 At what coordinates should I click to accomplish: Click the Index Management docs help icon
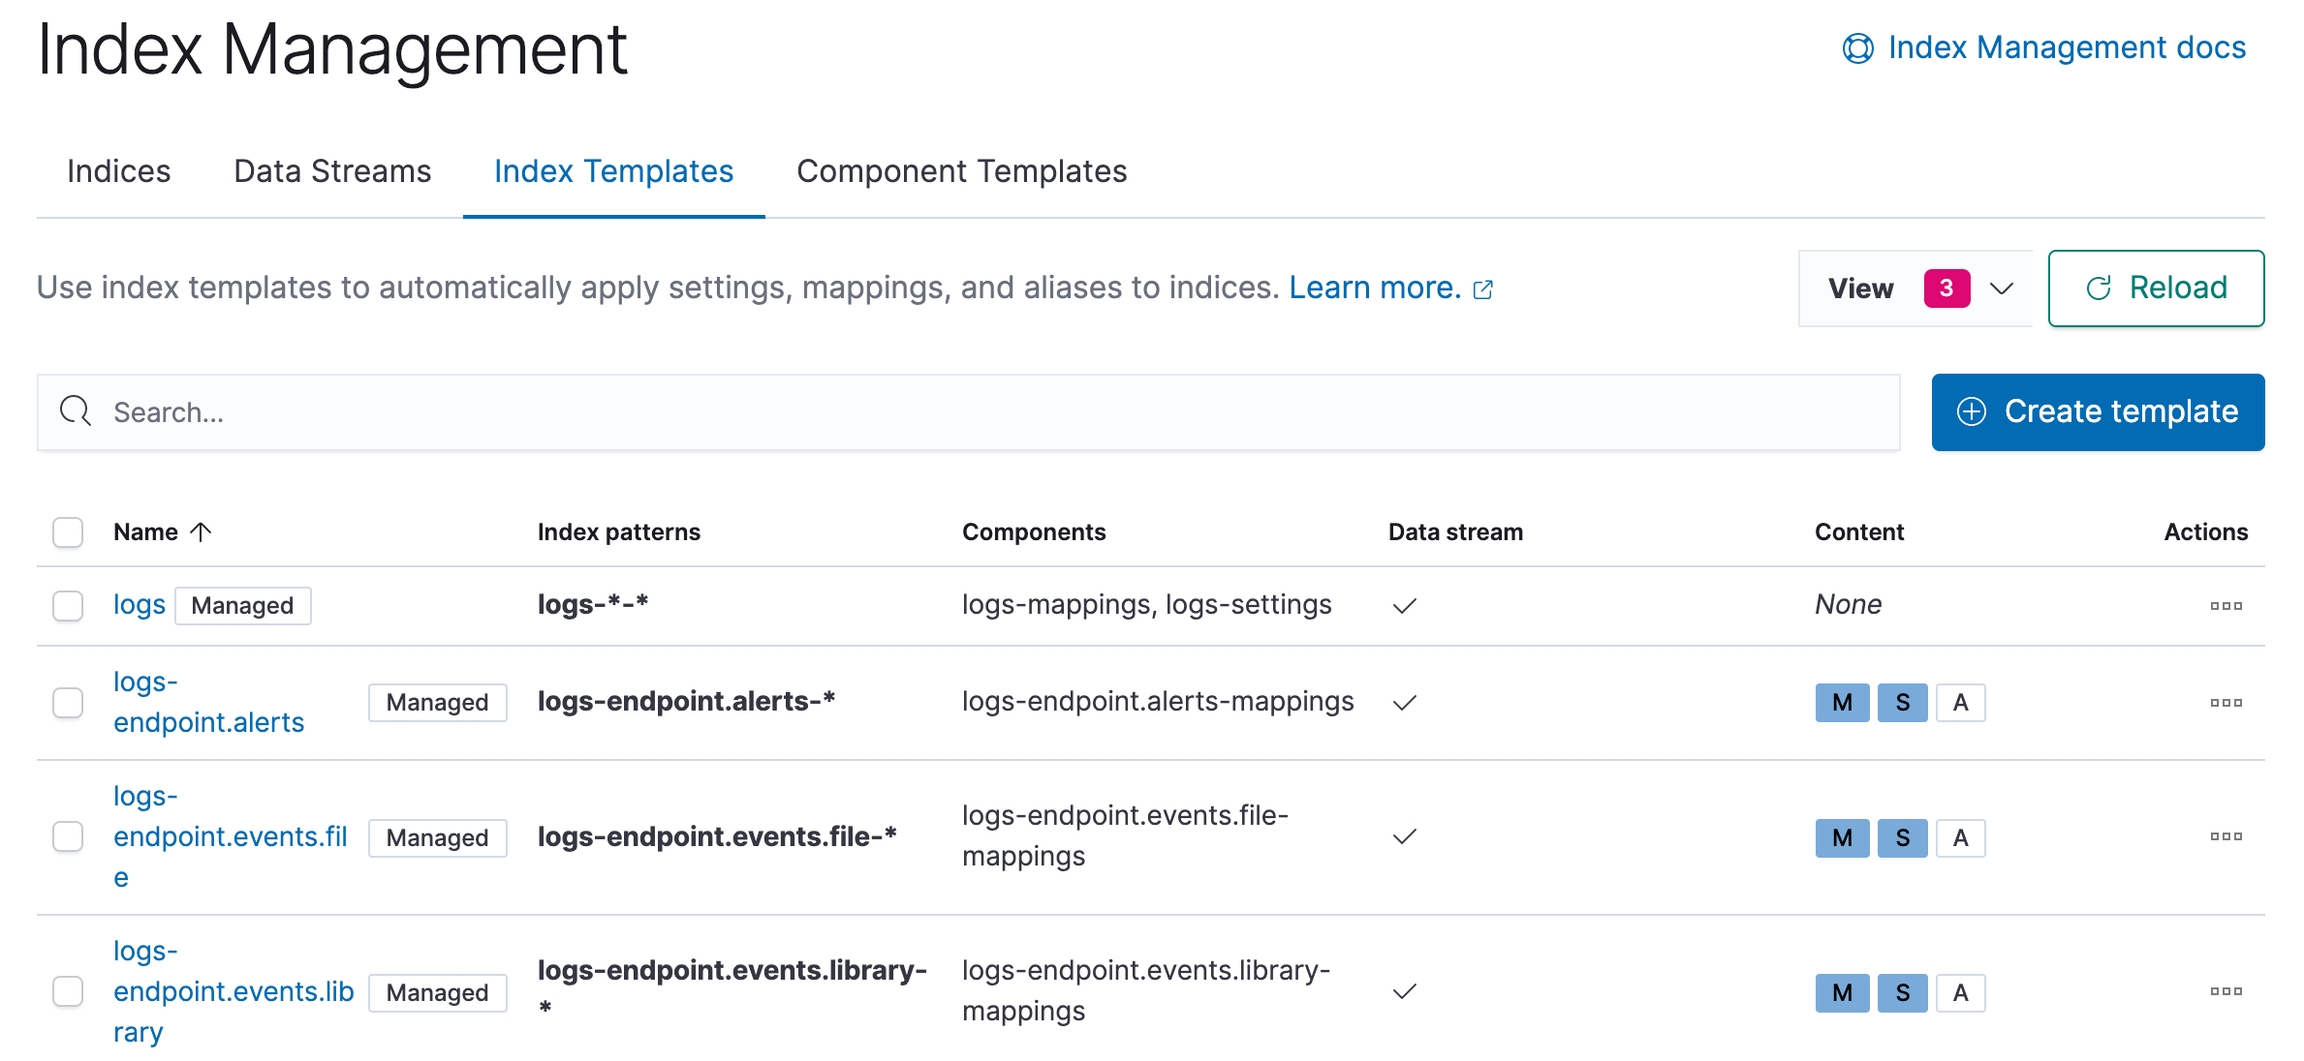coord(1857,48)
